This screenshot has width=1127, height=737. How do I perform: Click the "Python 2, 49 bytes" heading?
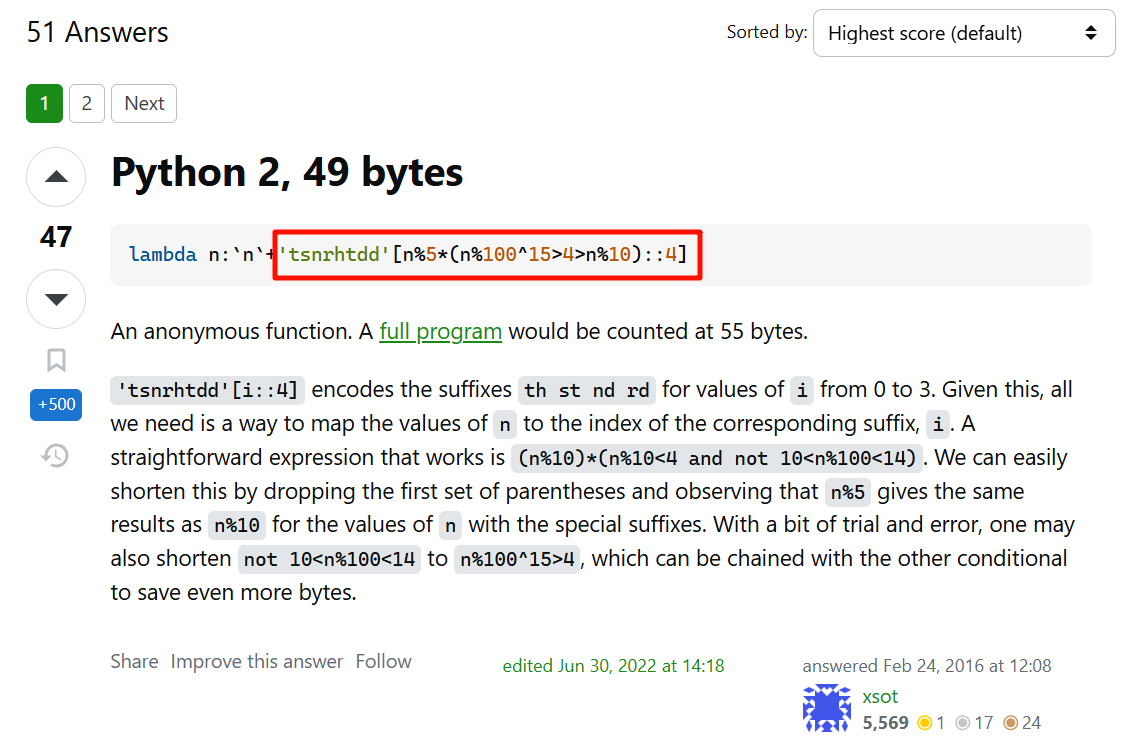(287, 173)
